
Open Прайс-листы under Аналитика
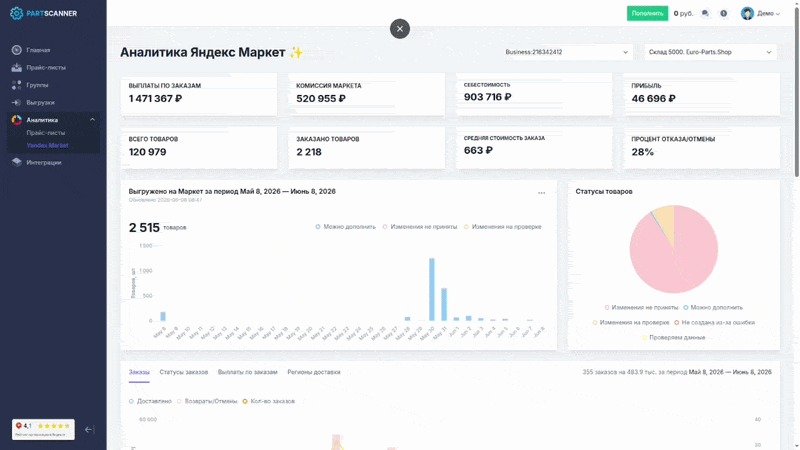coord(46,133)
